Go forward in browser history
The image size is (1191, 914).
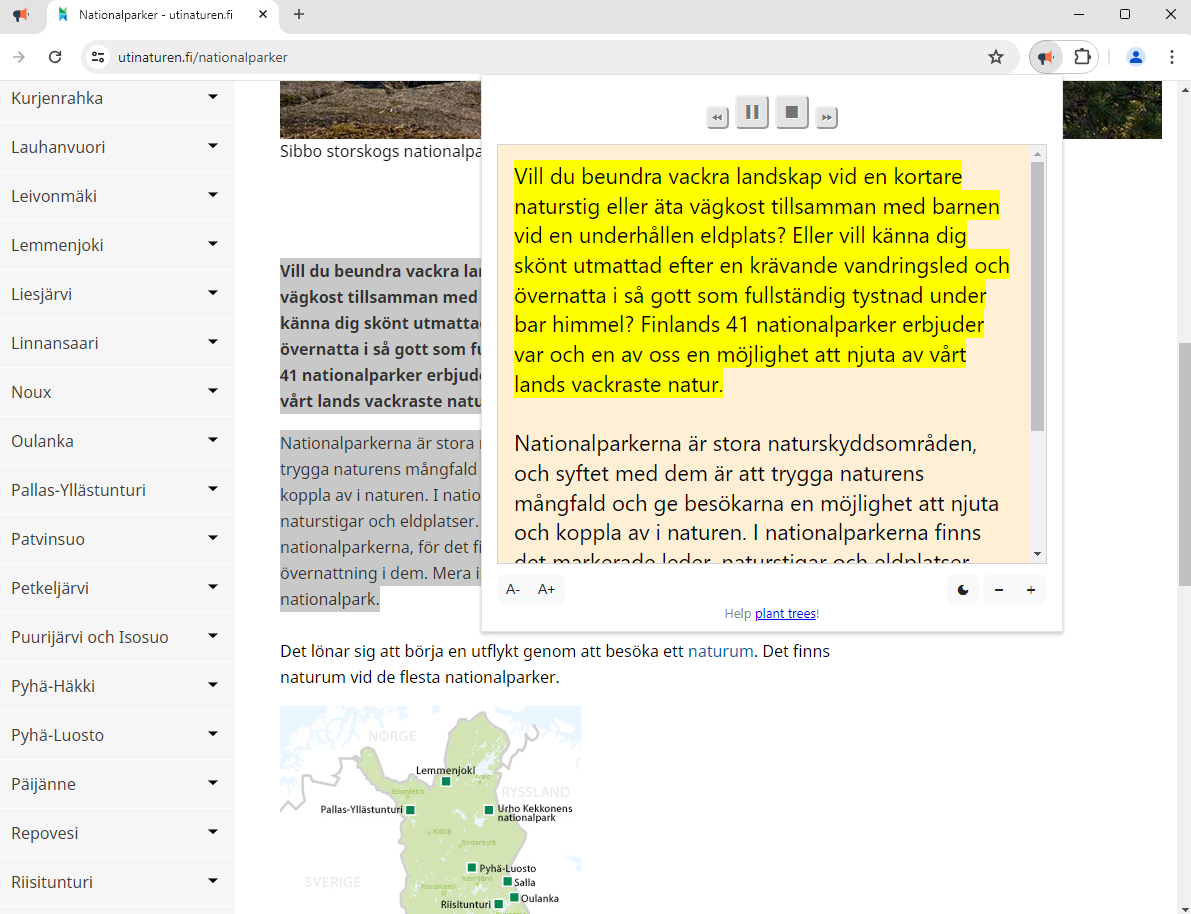[19, 57]
